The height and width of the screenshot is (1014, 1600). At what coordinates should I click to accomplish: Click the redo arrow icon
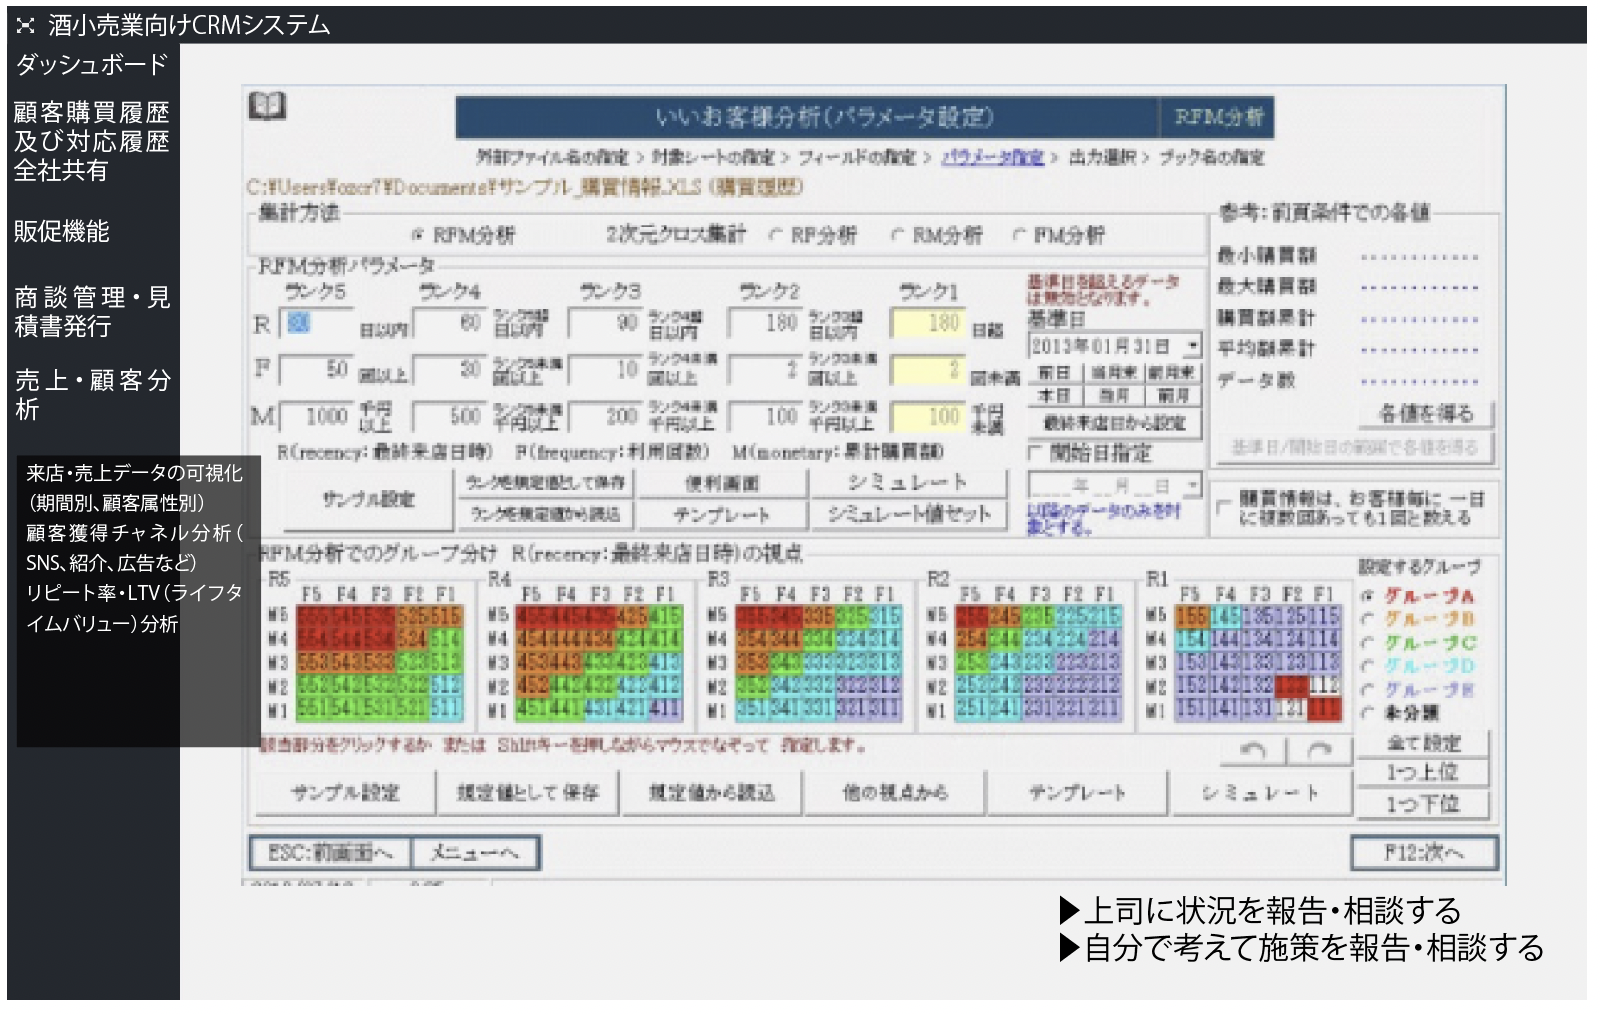tap(1320, 751)
